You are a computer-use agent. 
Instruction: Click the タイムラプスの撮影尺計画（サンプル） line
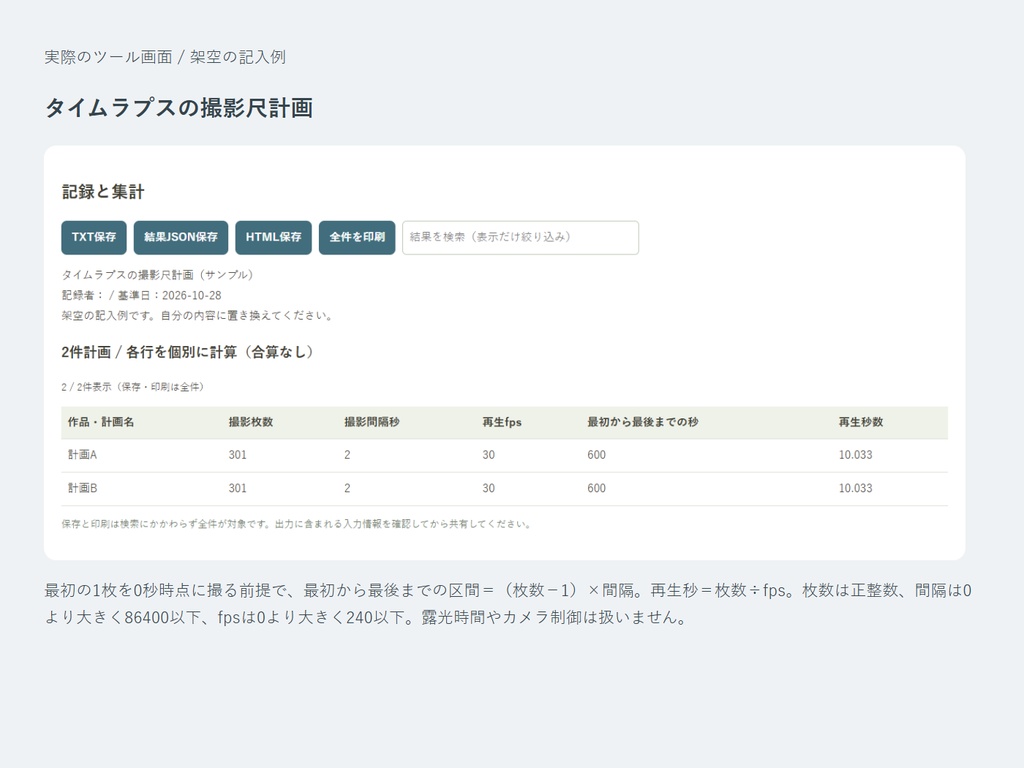point(157,275)
